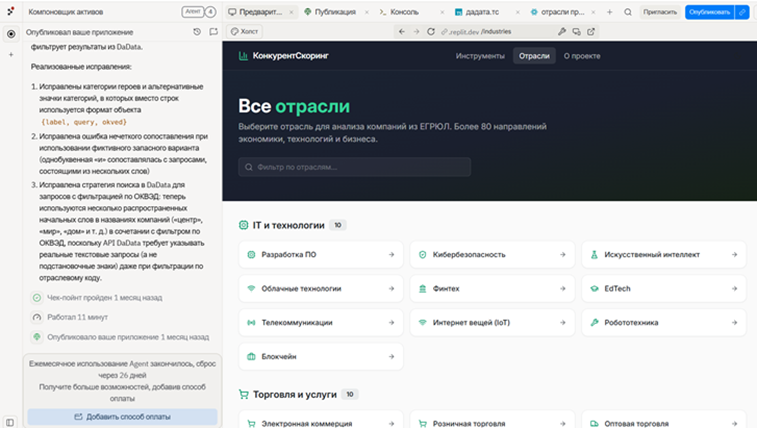757x428 pixels.
Task: Click the blue Опубликовать button
Action: [709, 12]
